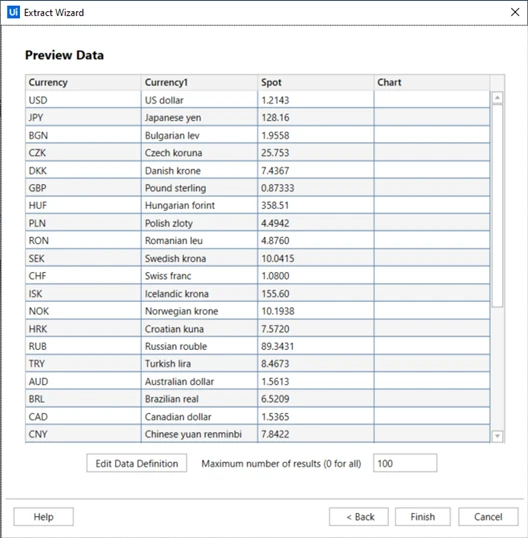Image resolution: width=528 pixels, height=538 pixels.
Task: Click the maximum number of results field
Action: coord(405,463)
